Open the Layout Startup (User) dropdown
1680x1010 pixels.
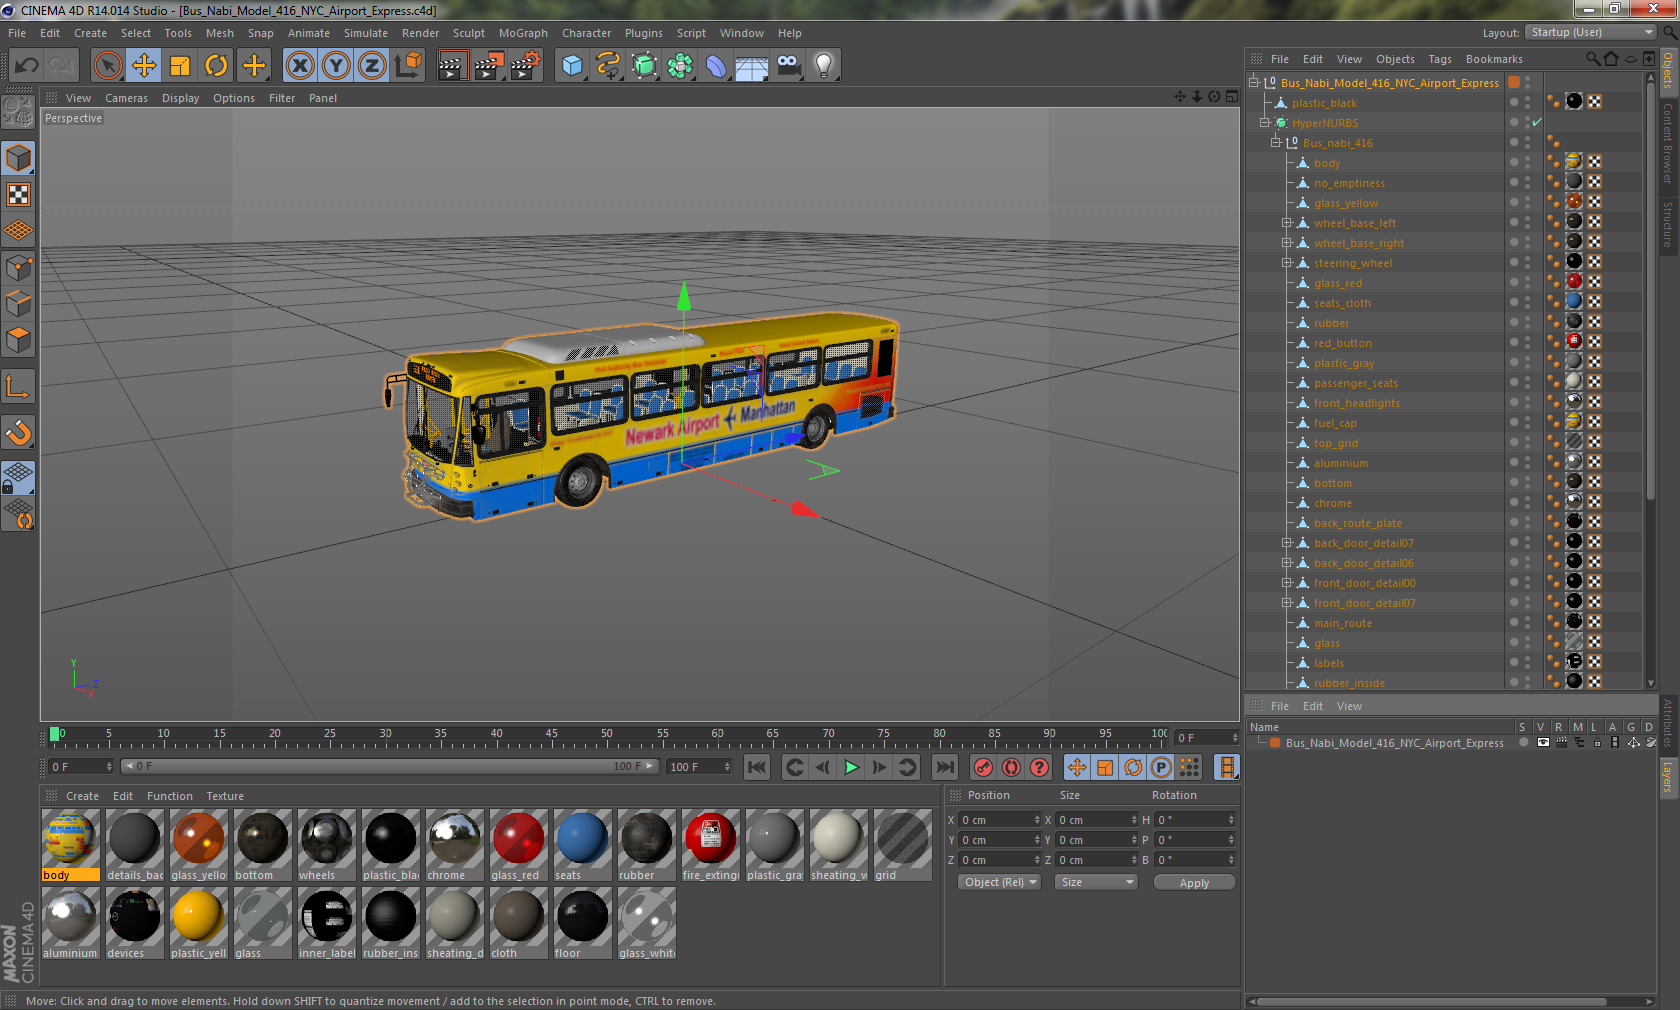click(x=1593, y=33)
